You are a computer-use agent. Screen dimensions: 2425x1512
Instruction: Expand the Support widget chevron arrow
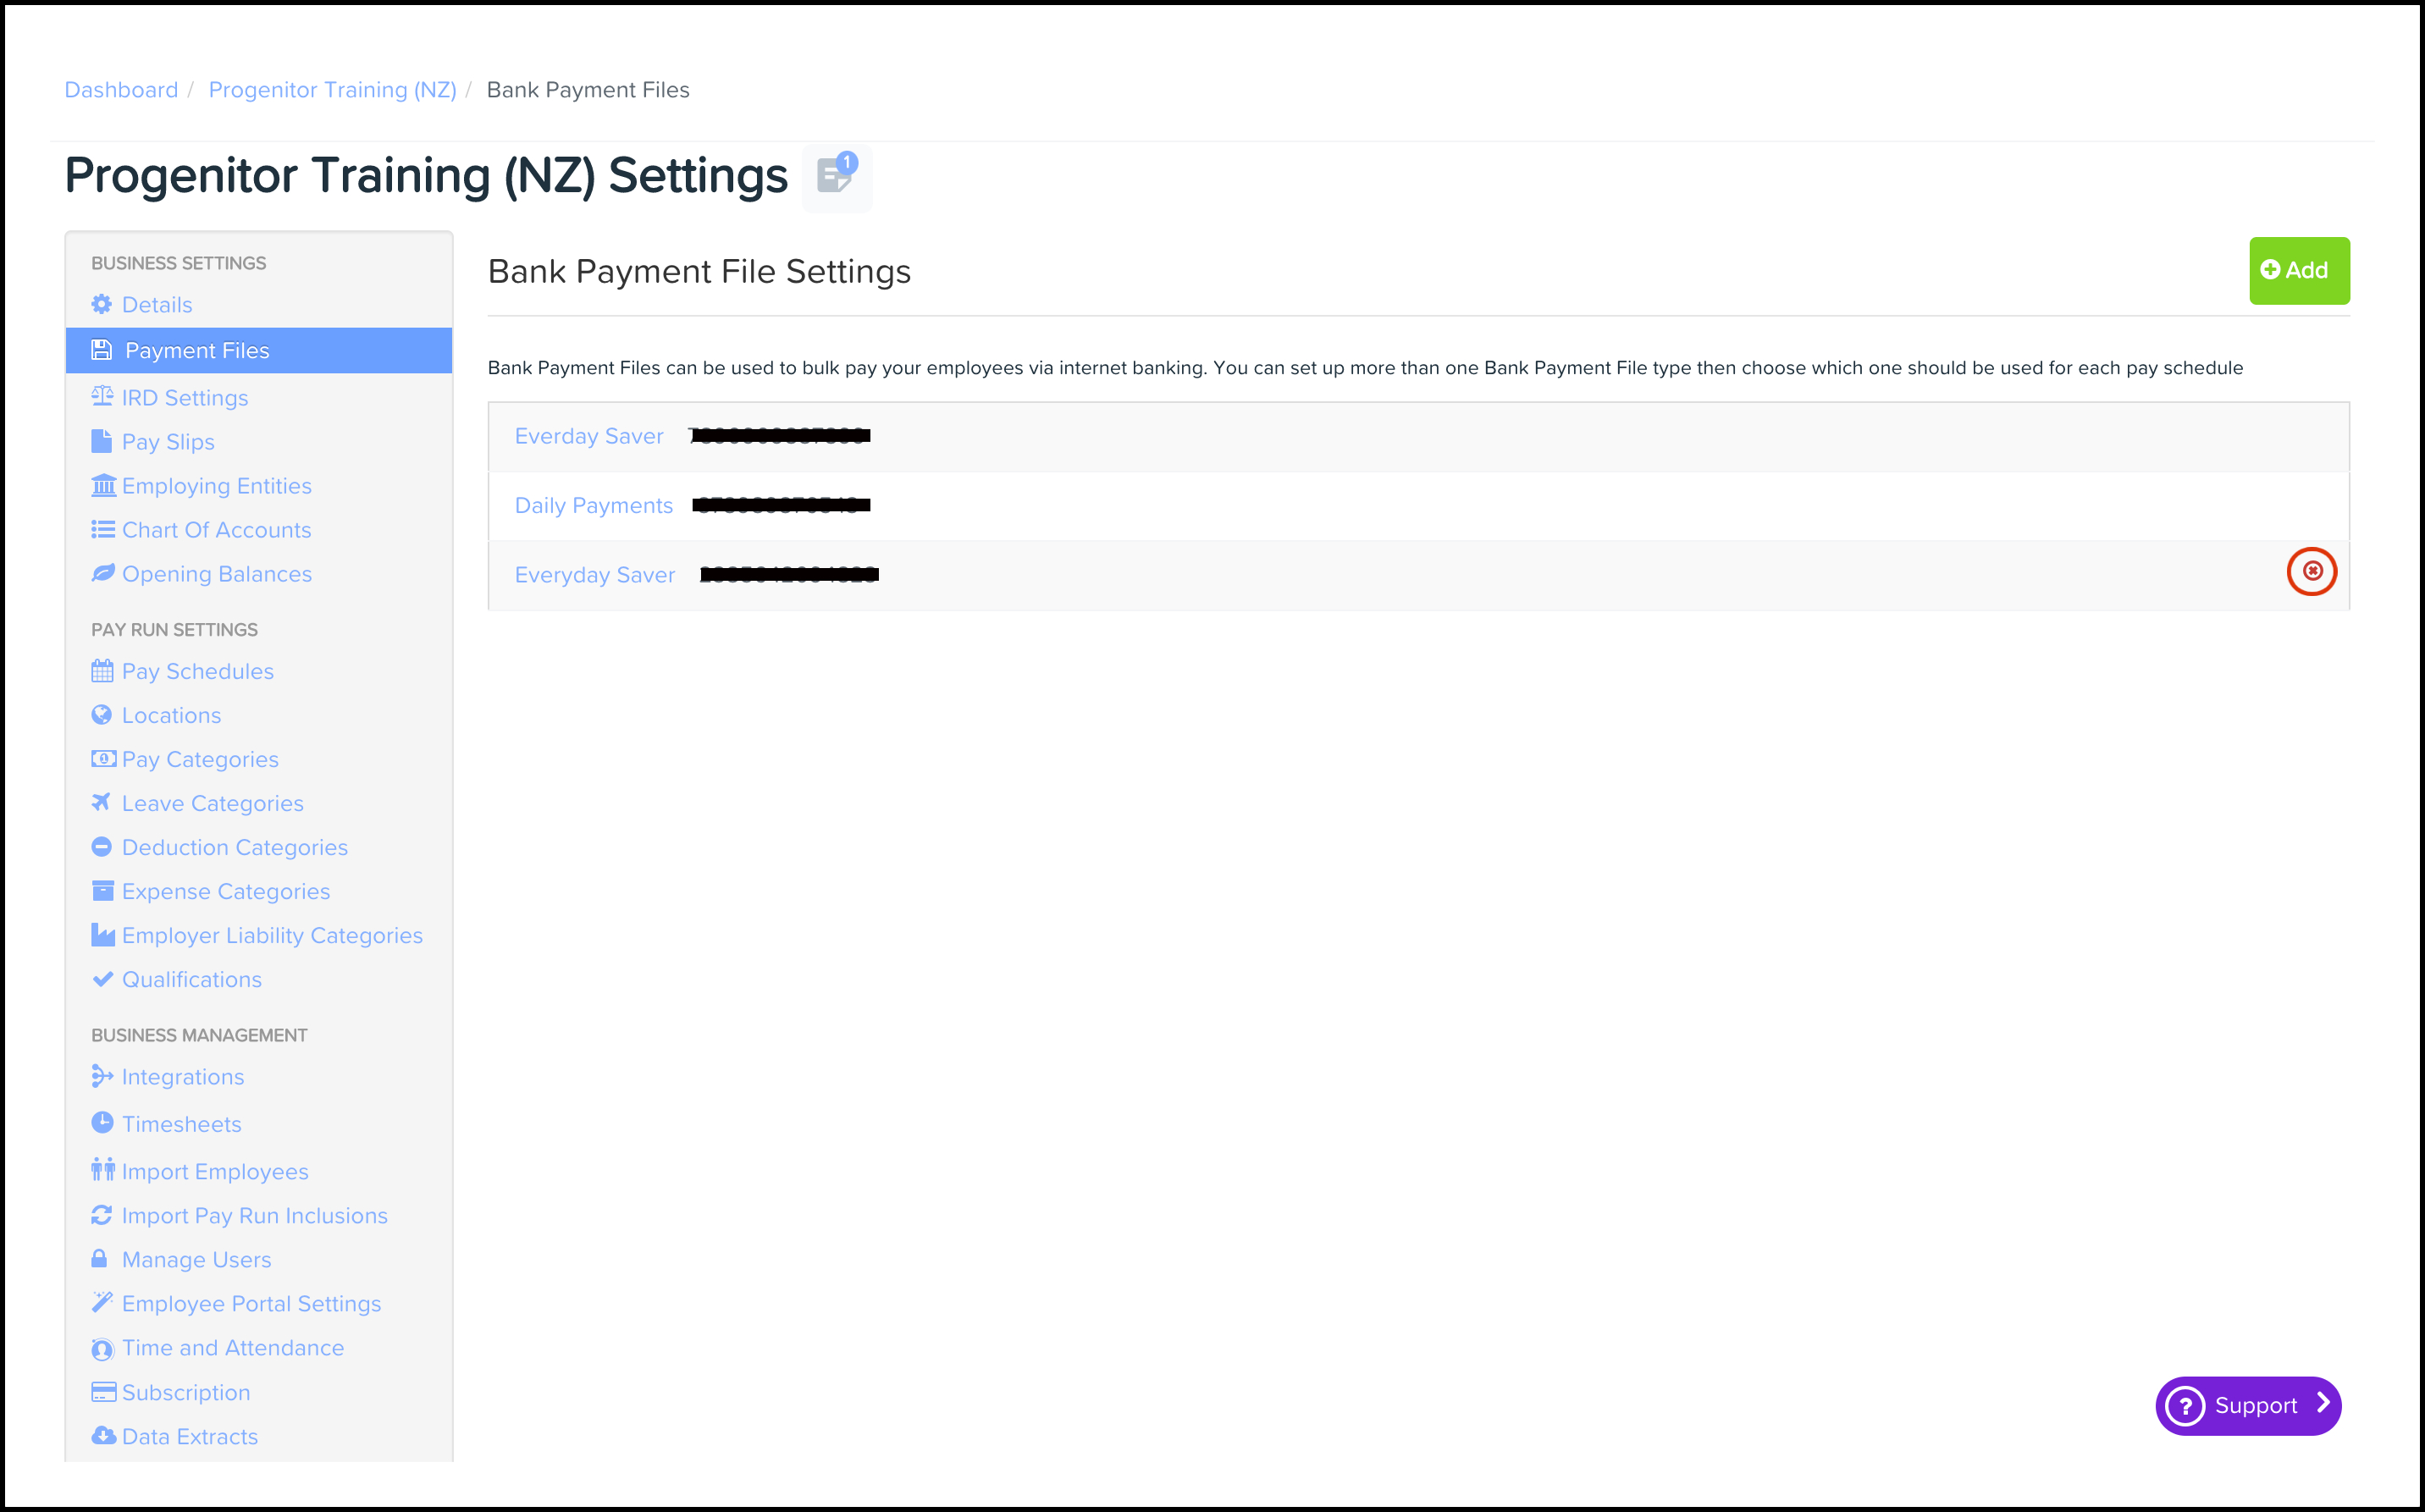coord(2323,1404)
